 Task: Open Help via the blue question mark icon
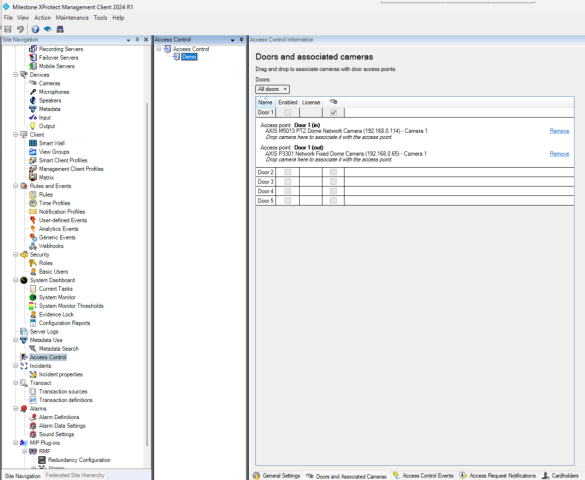[35, 29]
